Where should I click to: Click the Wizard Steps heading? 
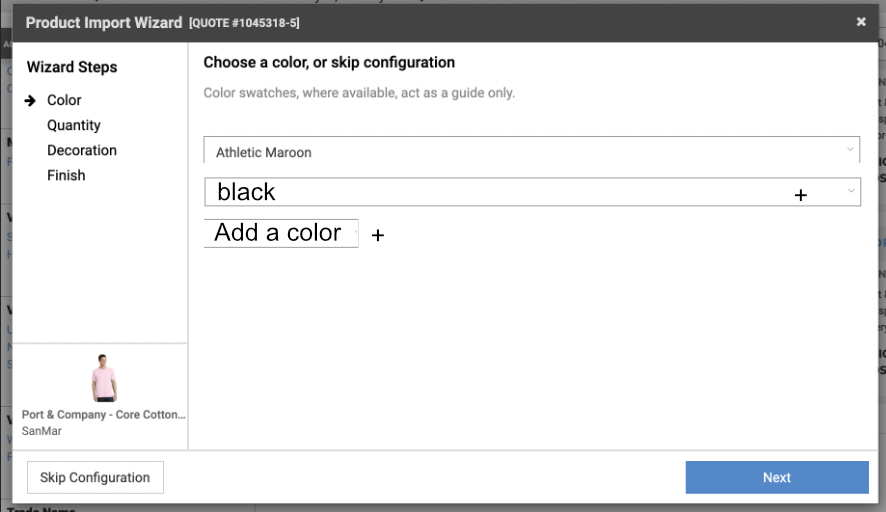pos(72,67)
